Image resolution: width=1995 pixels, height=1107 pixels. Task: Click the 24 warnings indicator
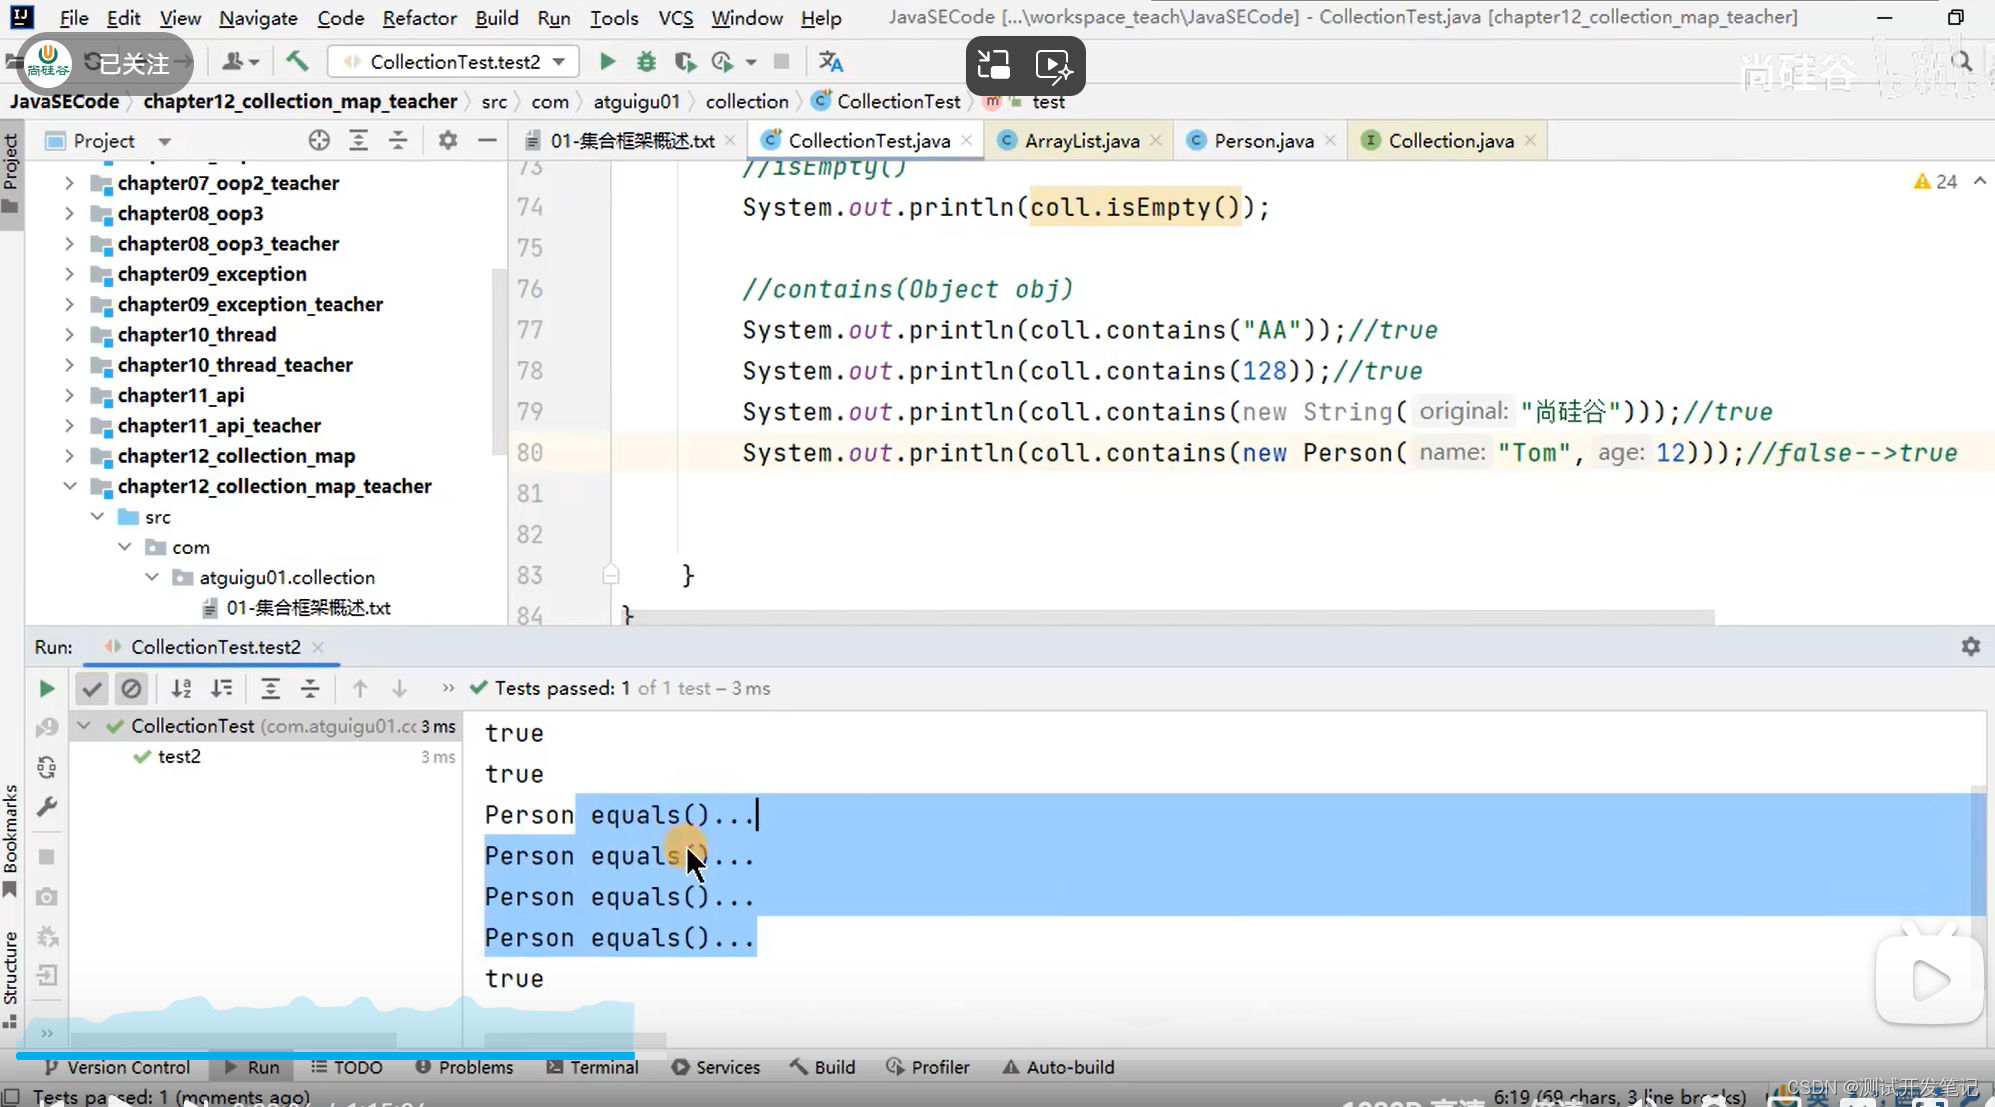[1936, 182]
